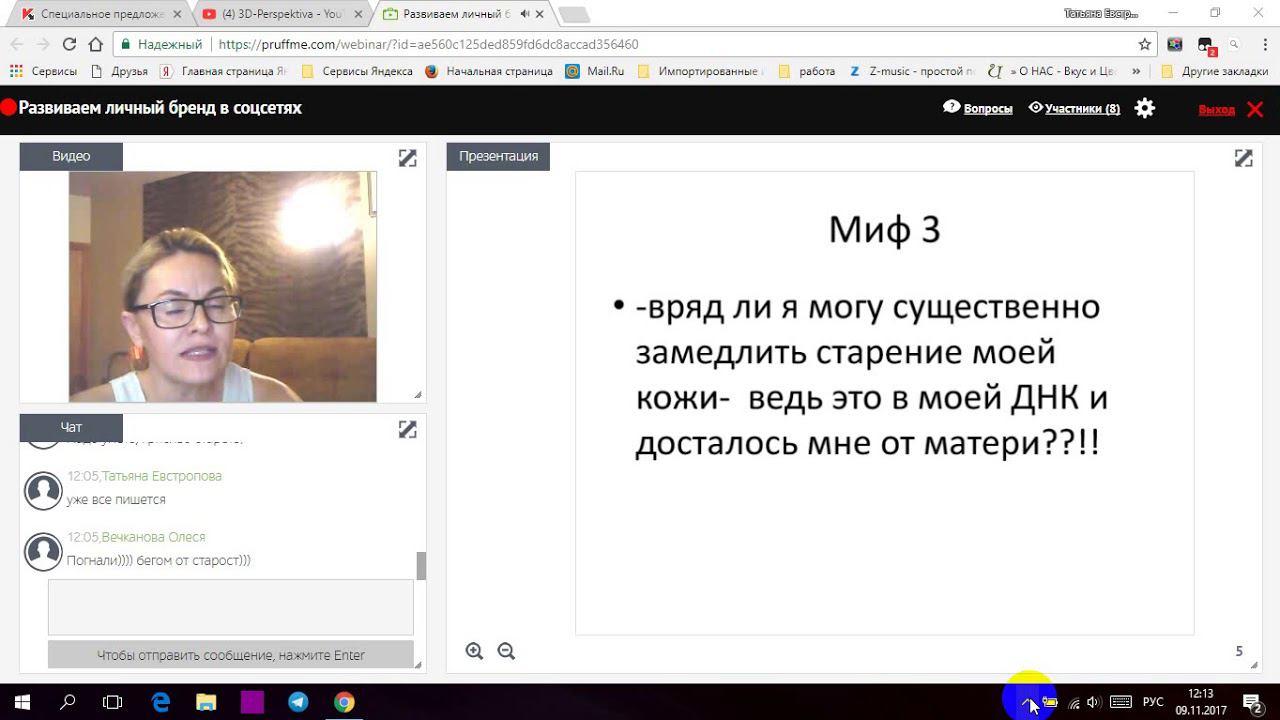The width and height of the screenshot is (1280, 720).
Task: Expand the Video panel to fullscreen
Action: point(407,158)
